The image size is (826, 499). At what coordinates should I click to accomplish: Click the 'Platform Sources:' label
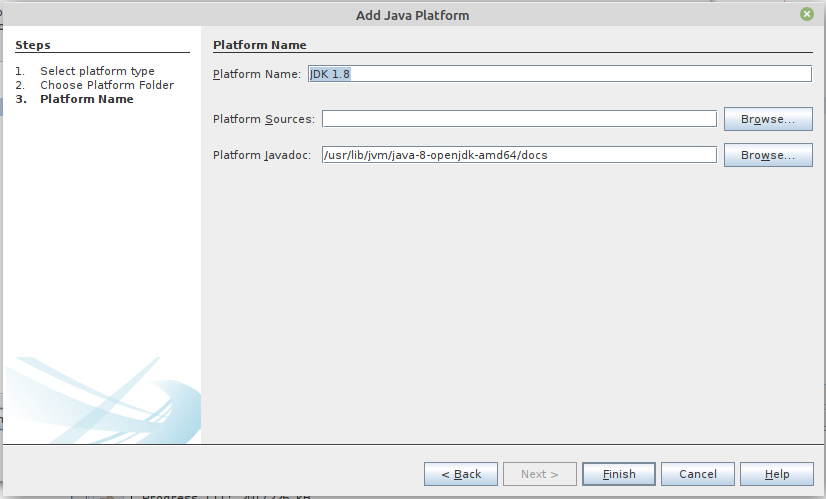click(264, 119)
